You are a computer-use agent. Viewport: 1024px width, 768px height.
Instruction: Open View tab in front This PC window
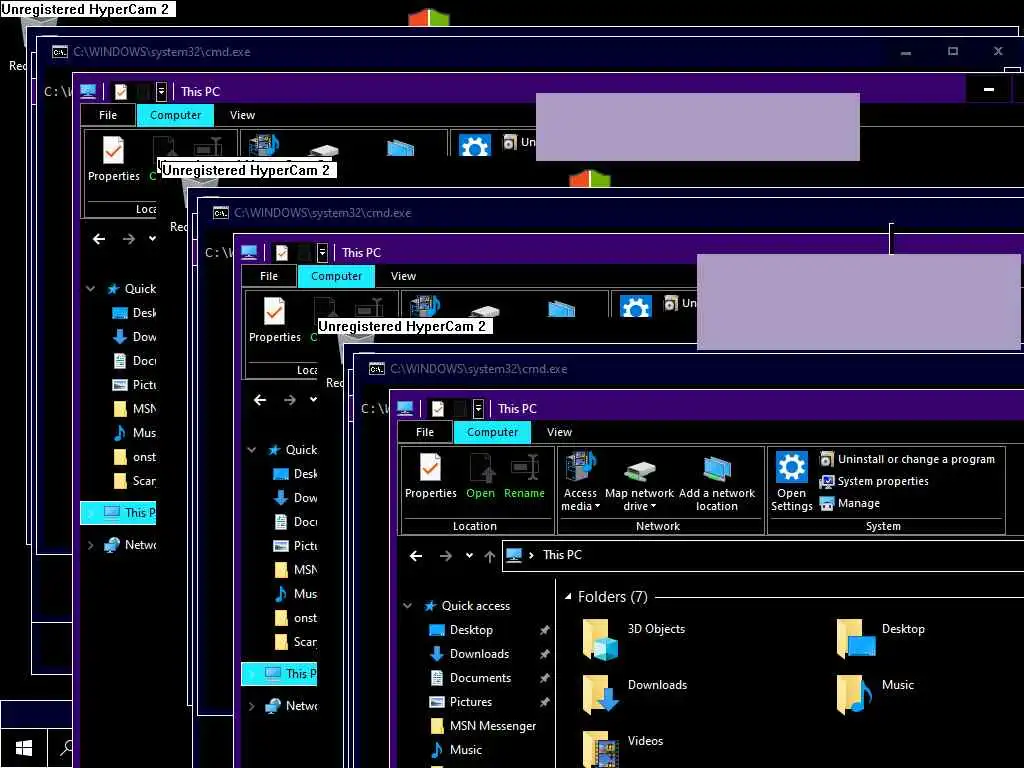[559, 432]
